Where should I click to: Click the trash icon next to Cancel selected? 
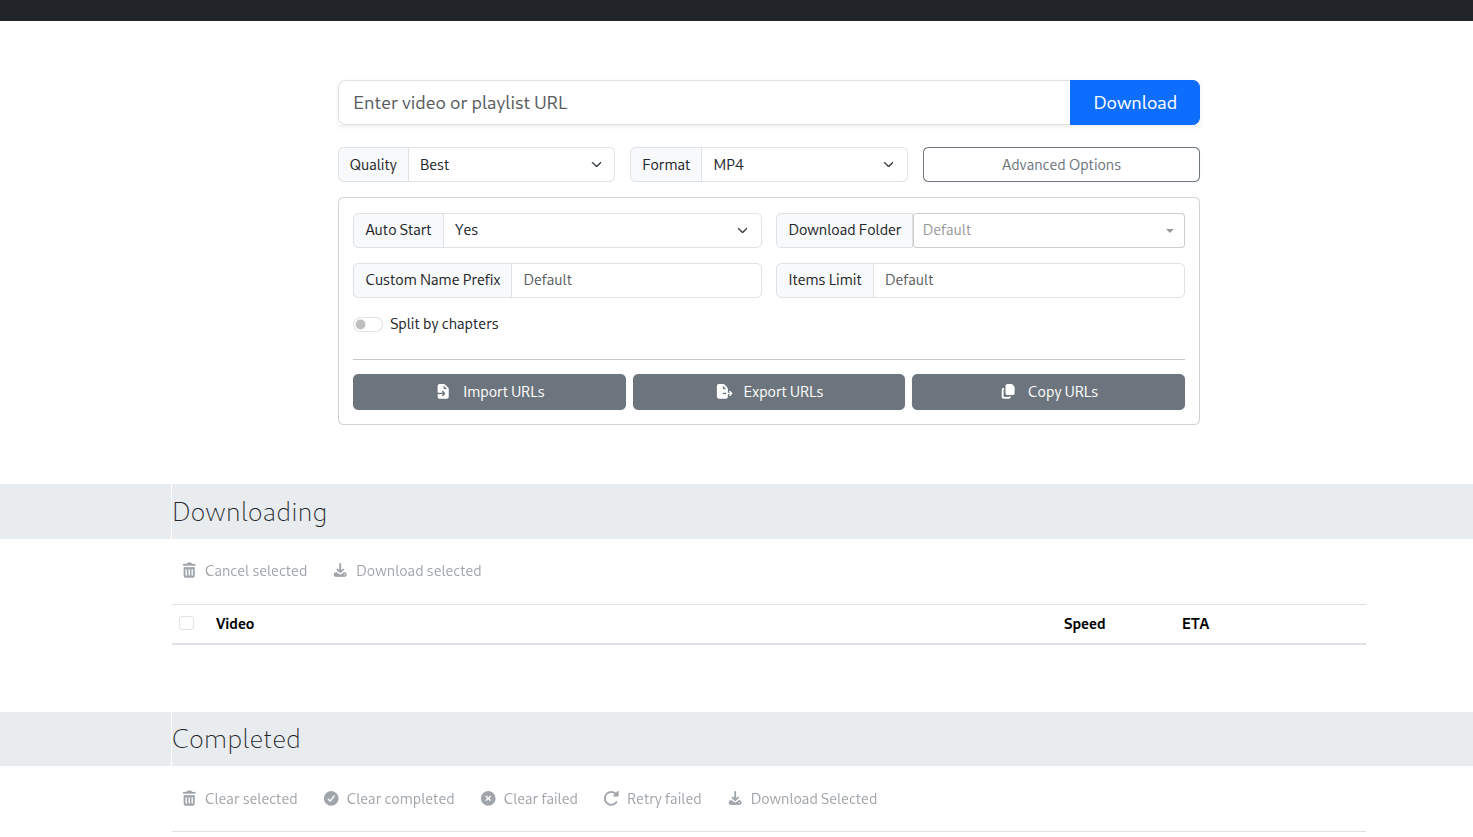[x=189, y=570]
